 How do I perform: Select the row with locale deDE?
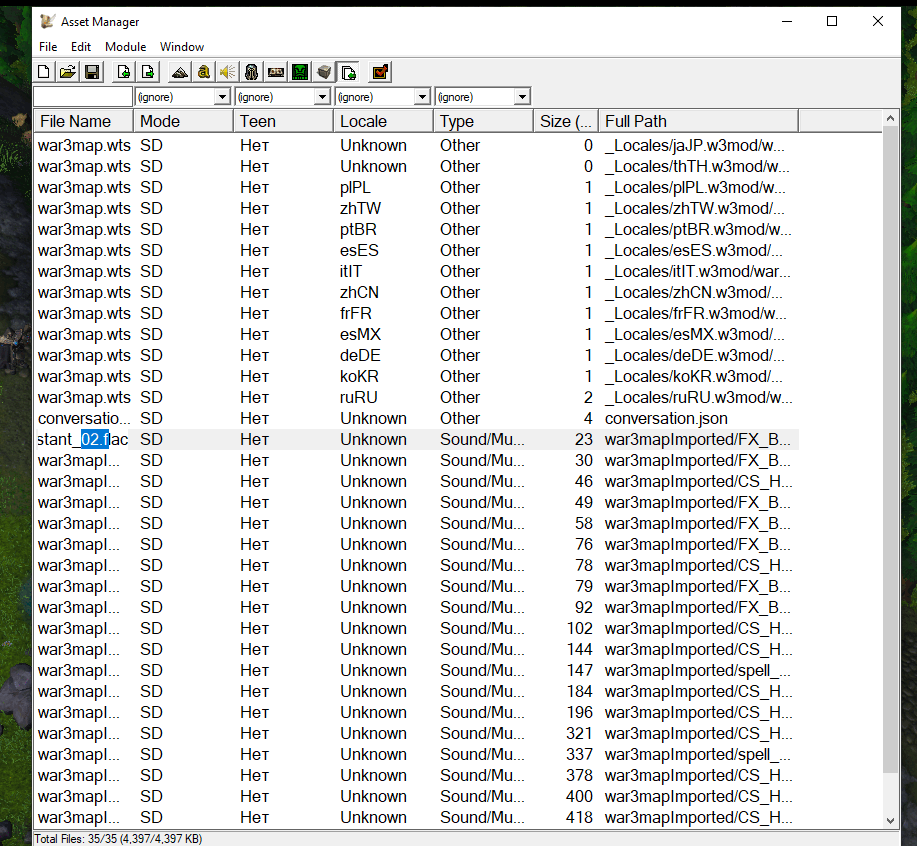point(416,355)
